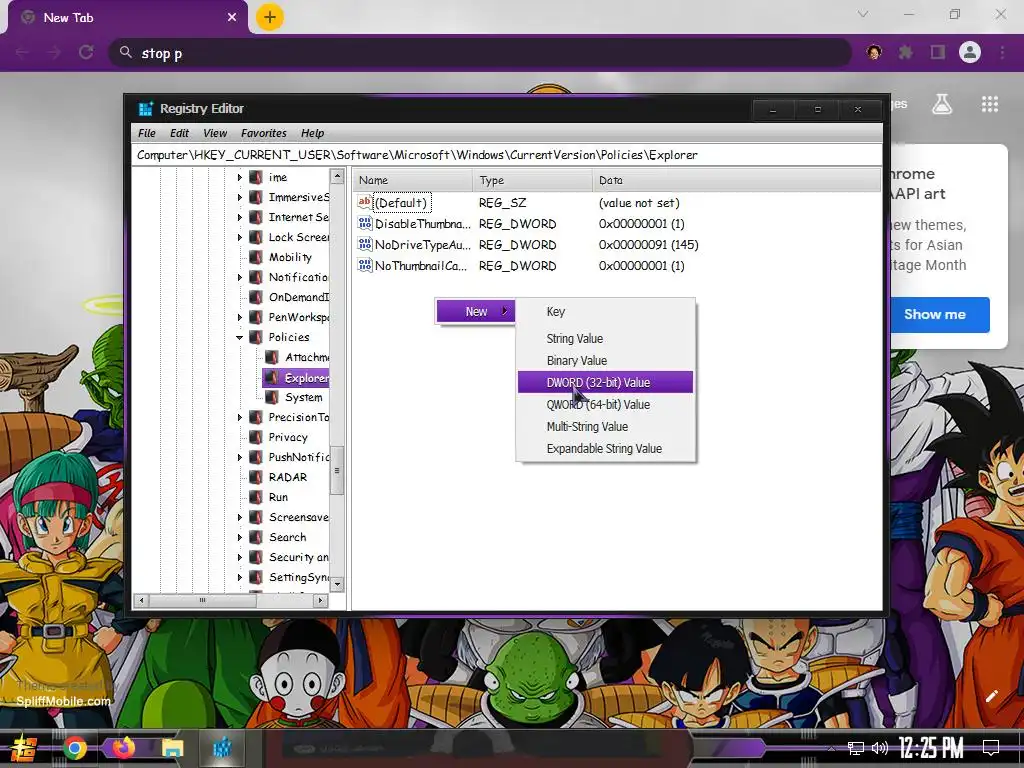Pick String Value in New submenu
1024x768 pixels.
pos(605,339)
